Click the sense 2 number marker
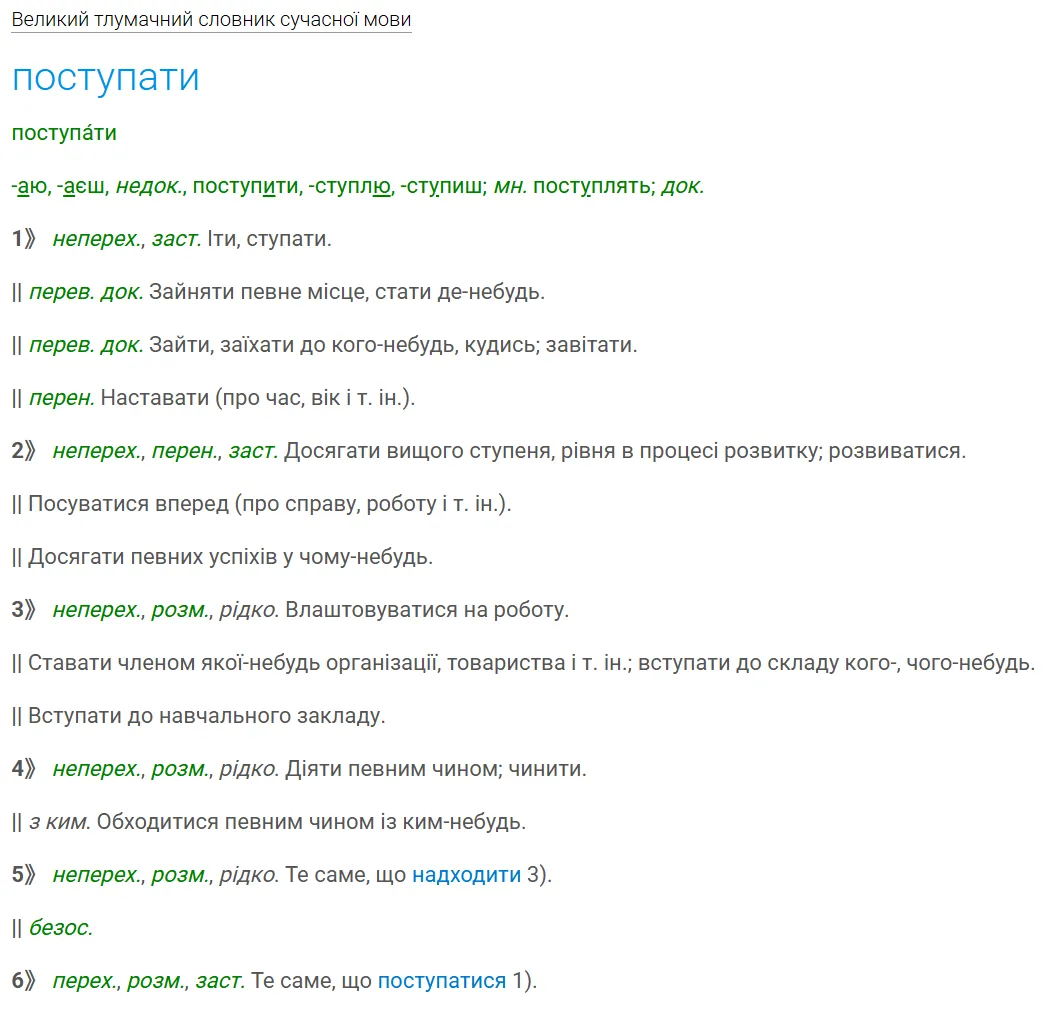This screenshot has height=1013, width=1061. [x=24, y=451]
